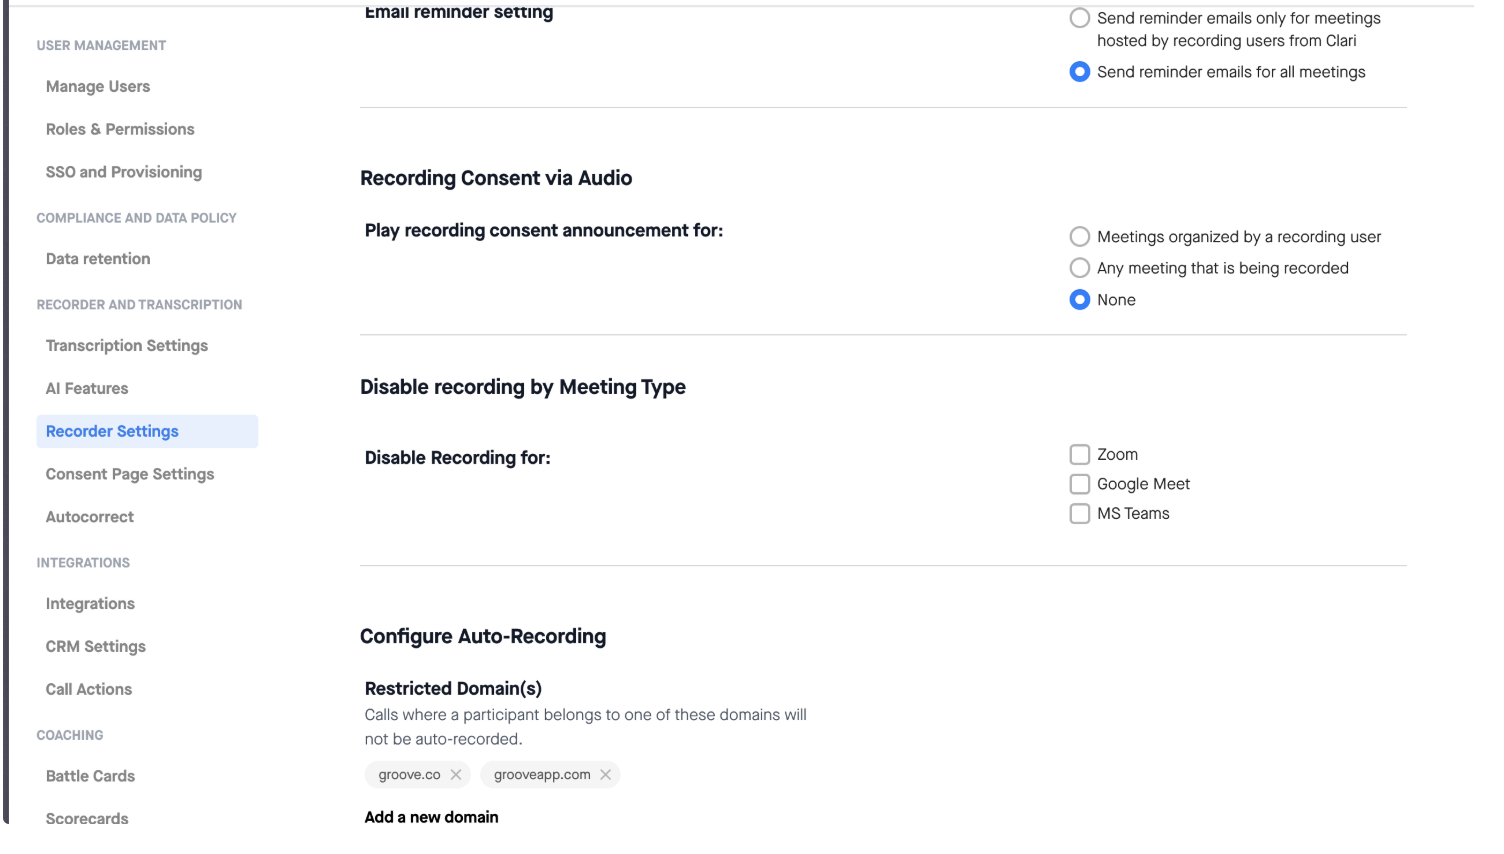Open SSO and Provisioning settings
Screen dimensions: 1504x854
pyautogui.click(x=124, y=172)
